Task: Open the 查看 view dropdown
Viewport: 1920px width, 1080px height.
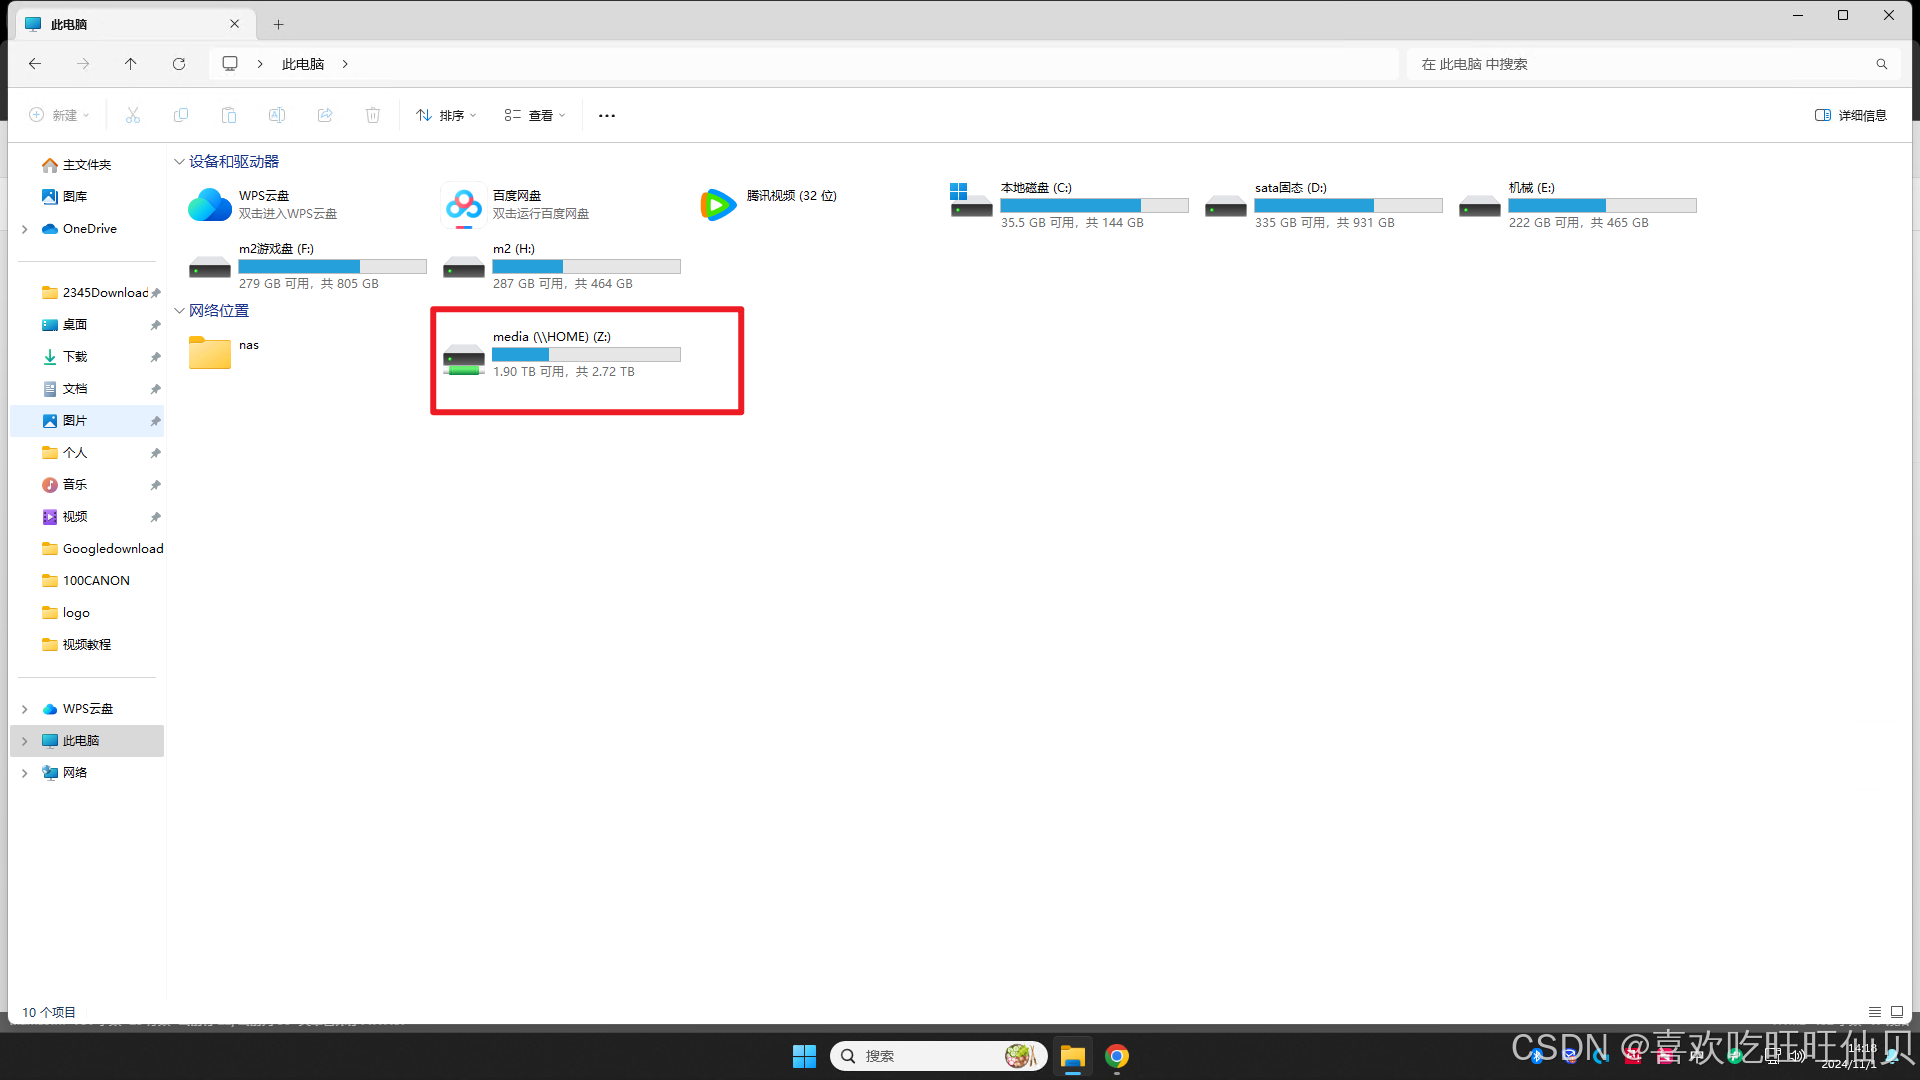Action: pyautogui.click(x=535, y=116)
